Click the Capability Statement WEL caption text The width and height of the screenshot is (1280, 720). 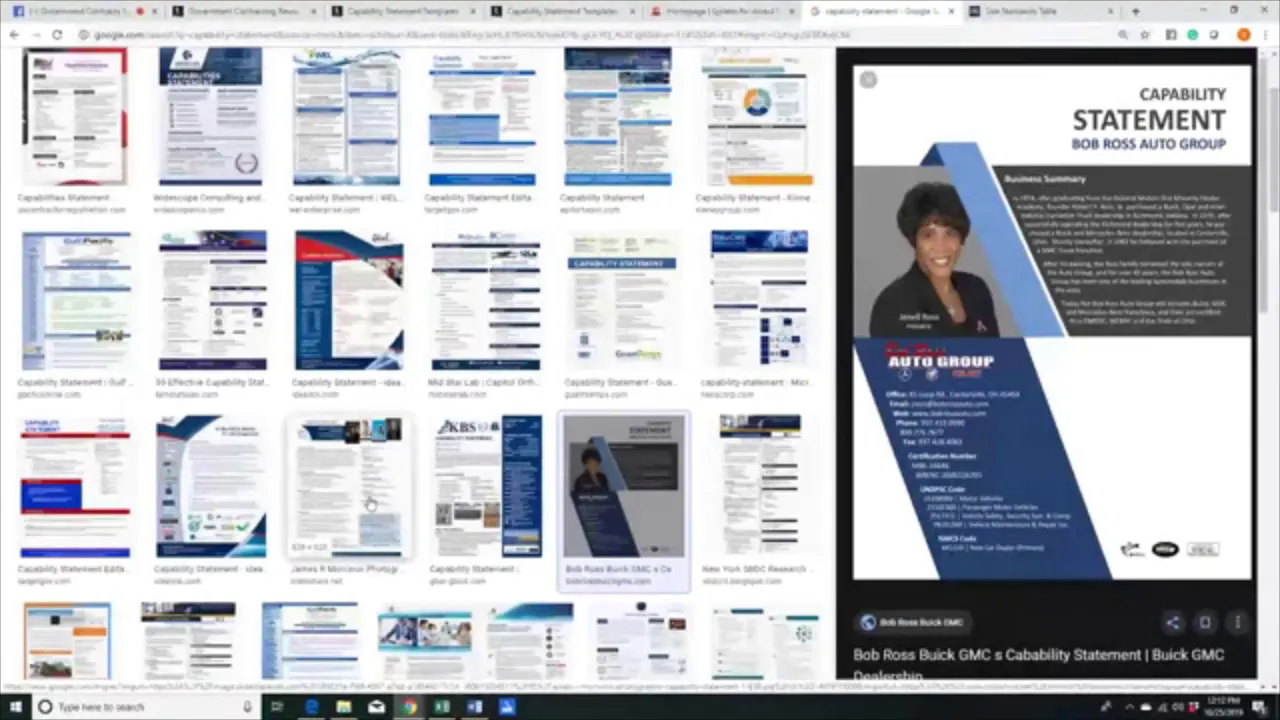tap(345, 198)
